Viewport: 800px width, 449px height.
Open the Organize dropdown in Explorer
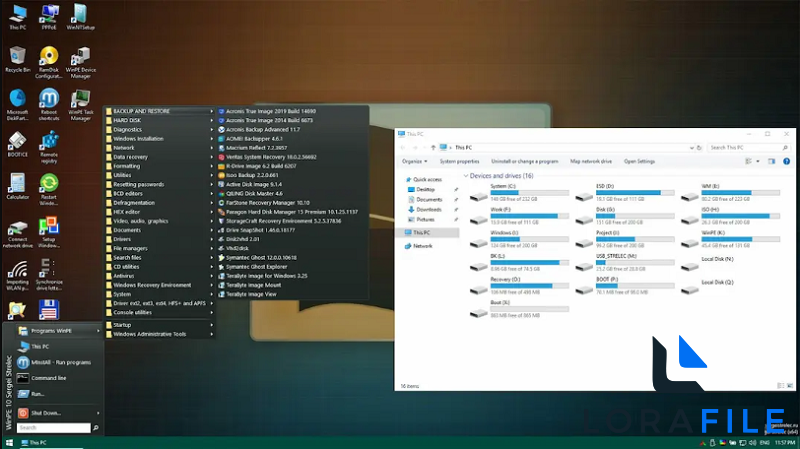(414, 161)
